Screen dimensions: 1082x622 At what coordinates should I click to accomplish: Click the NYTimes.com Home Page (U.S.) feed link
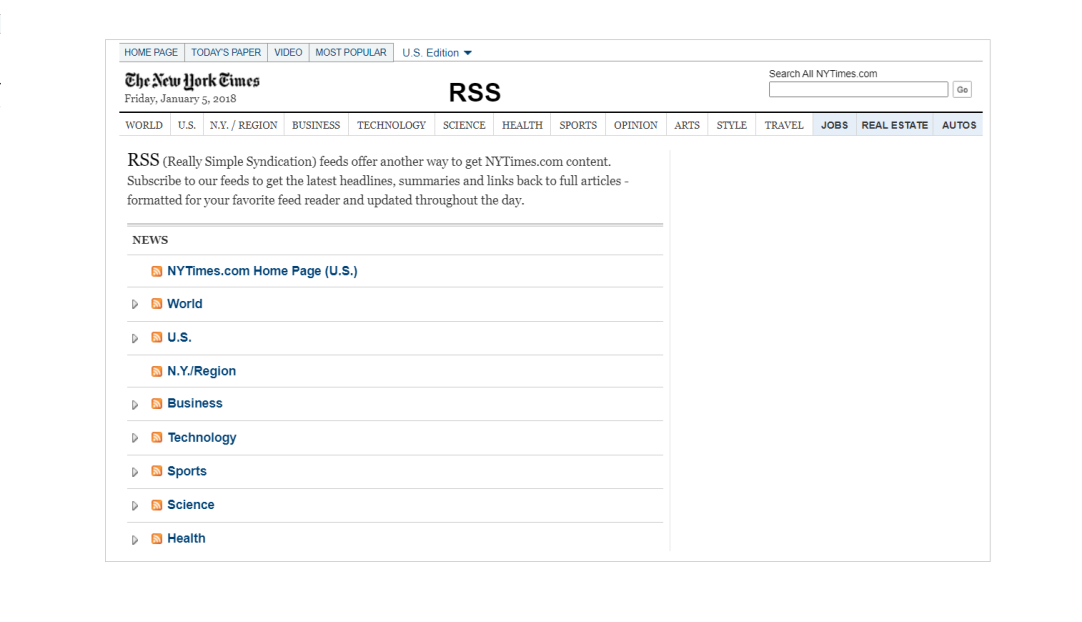(x=262, y=271)
